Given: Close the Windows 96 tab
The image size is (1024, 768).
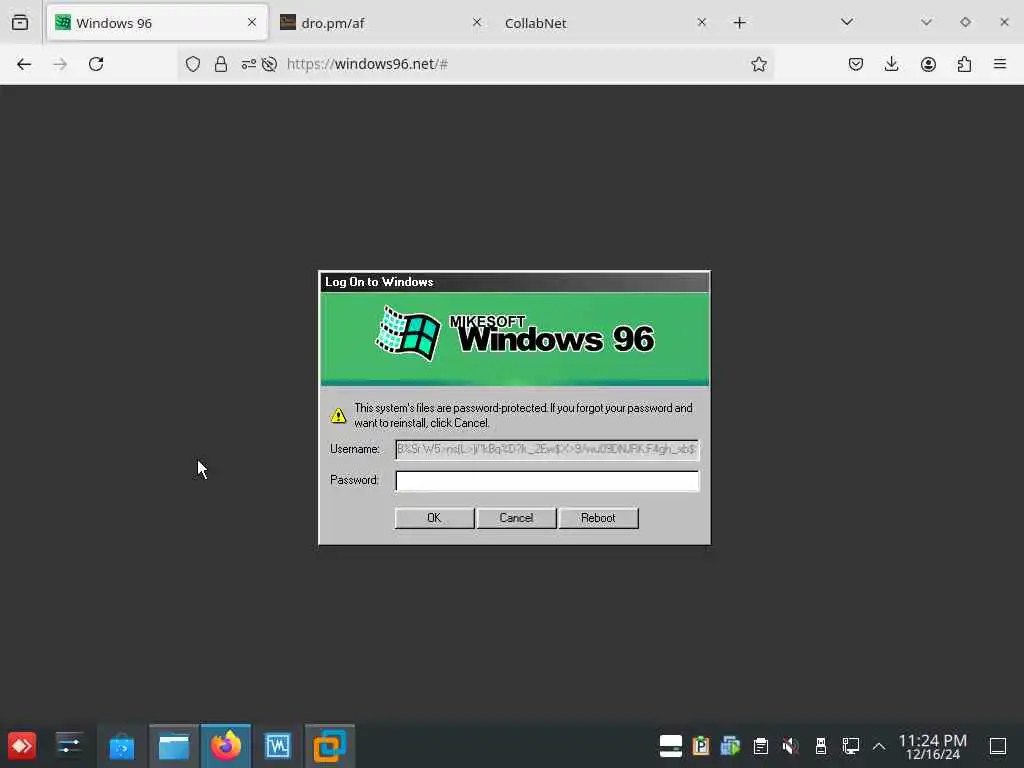Looking at the screenshot, I should 252,23.
